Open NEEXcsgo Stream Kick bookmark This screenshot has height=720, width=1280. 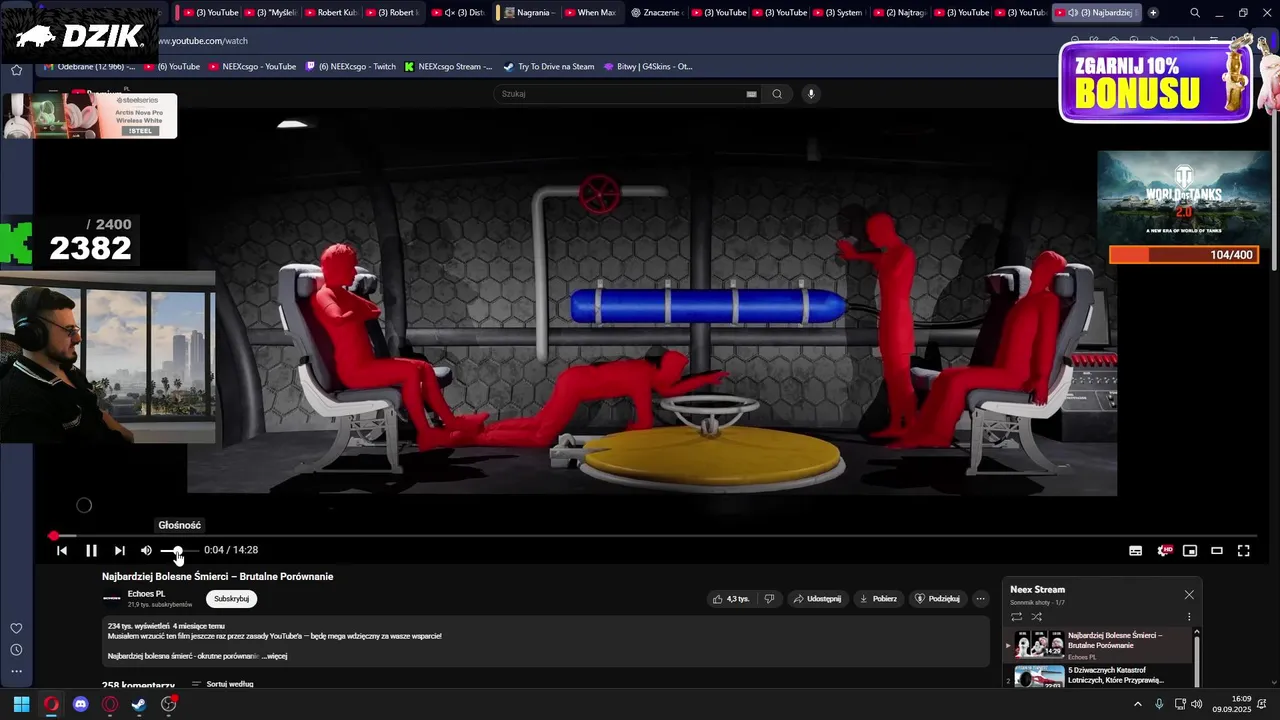click(x=448, y=67)
